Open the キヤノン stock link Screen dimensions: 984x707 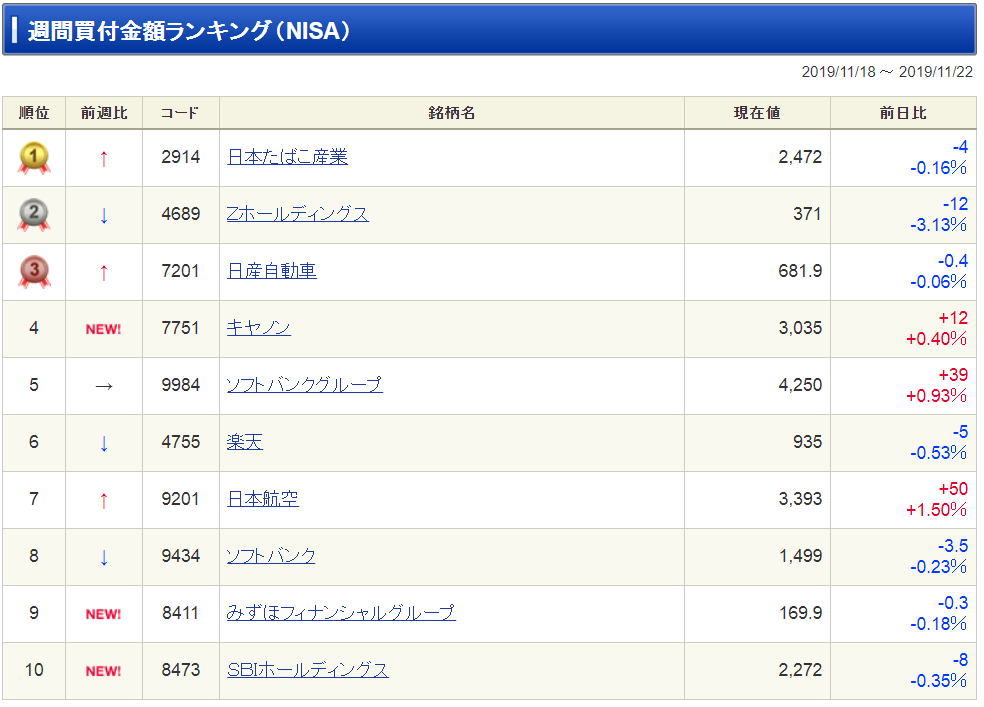[x=259, y=328]
